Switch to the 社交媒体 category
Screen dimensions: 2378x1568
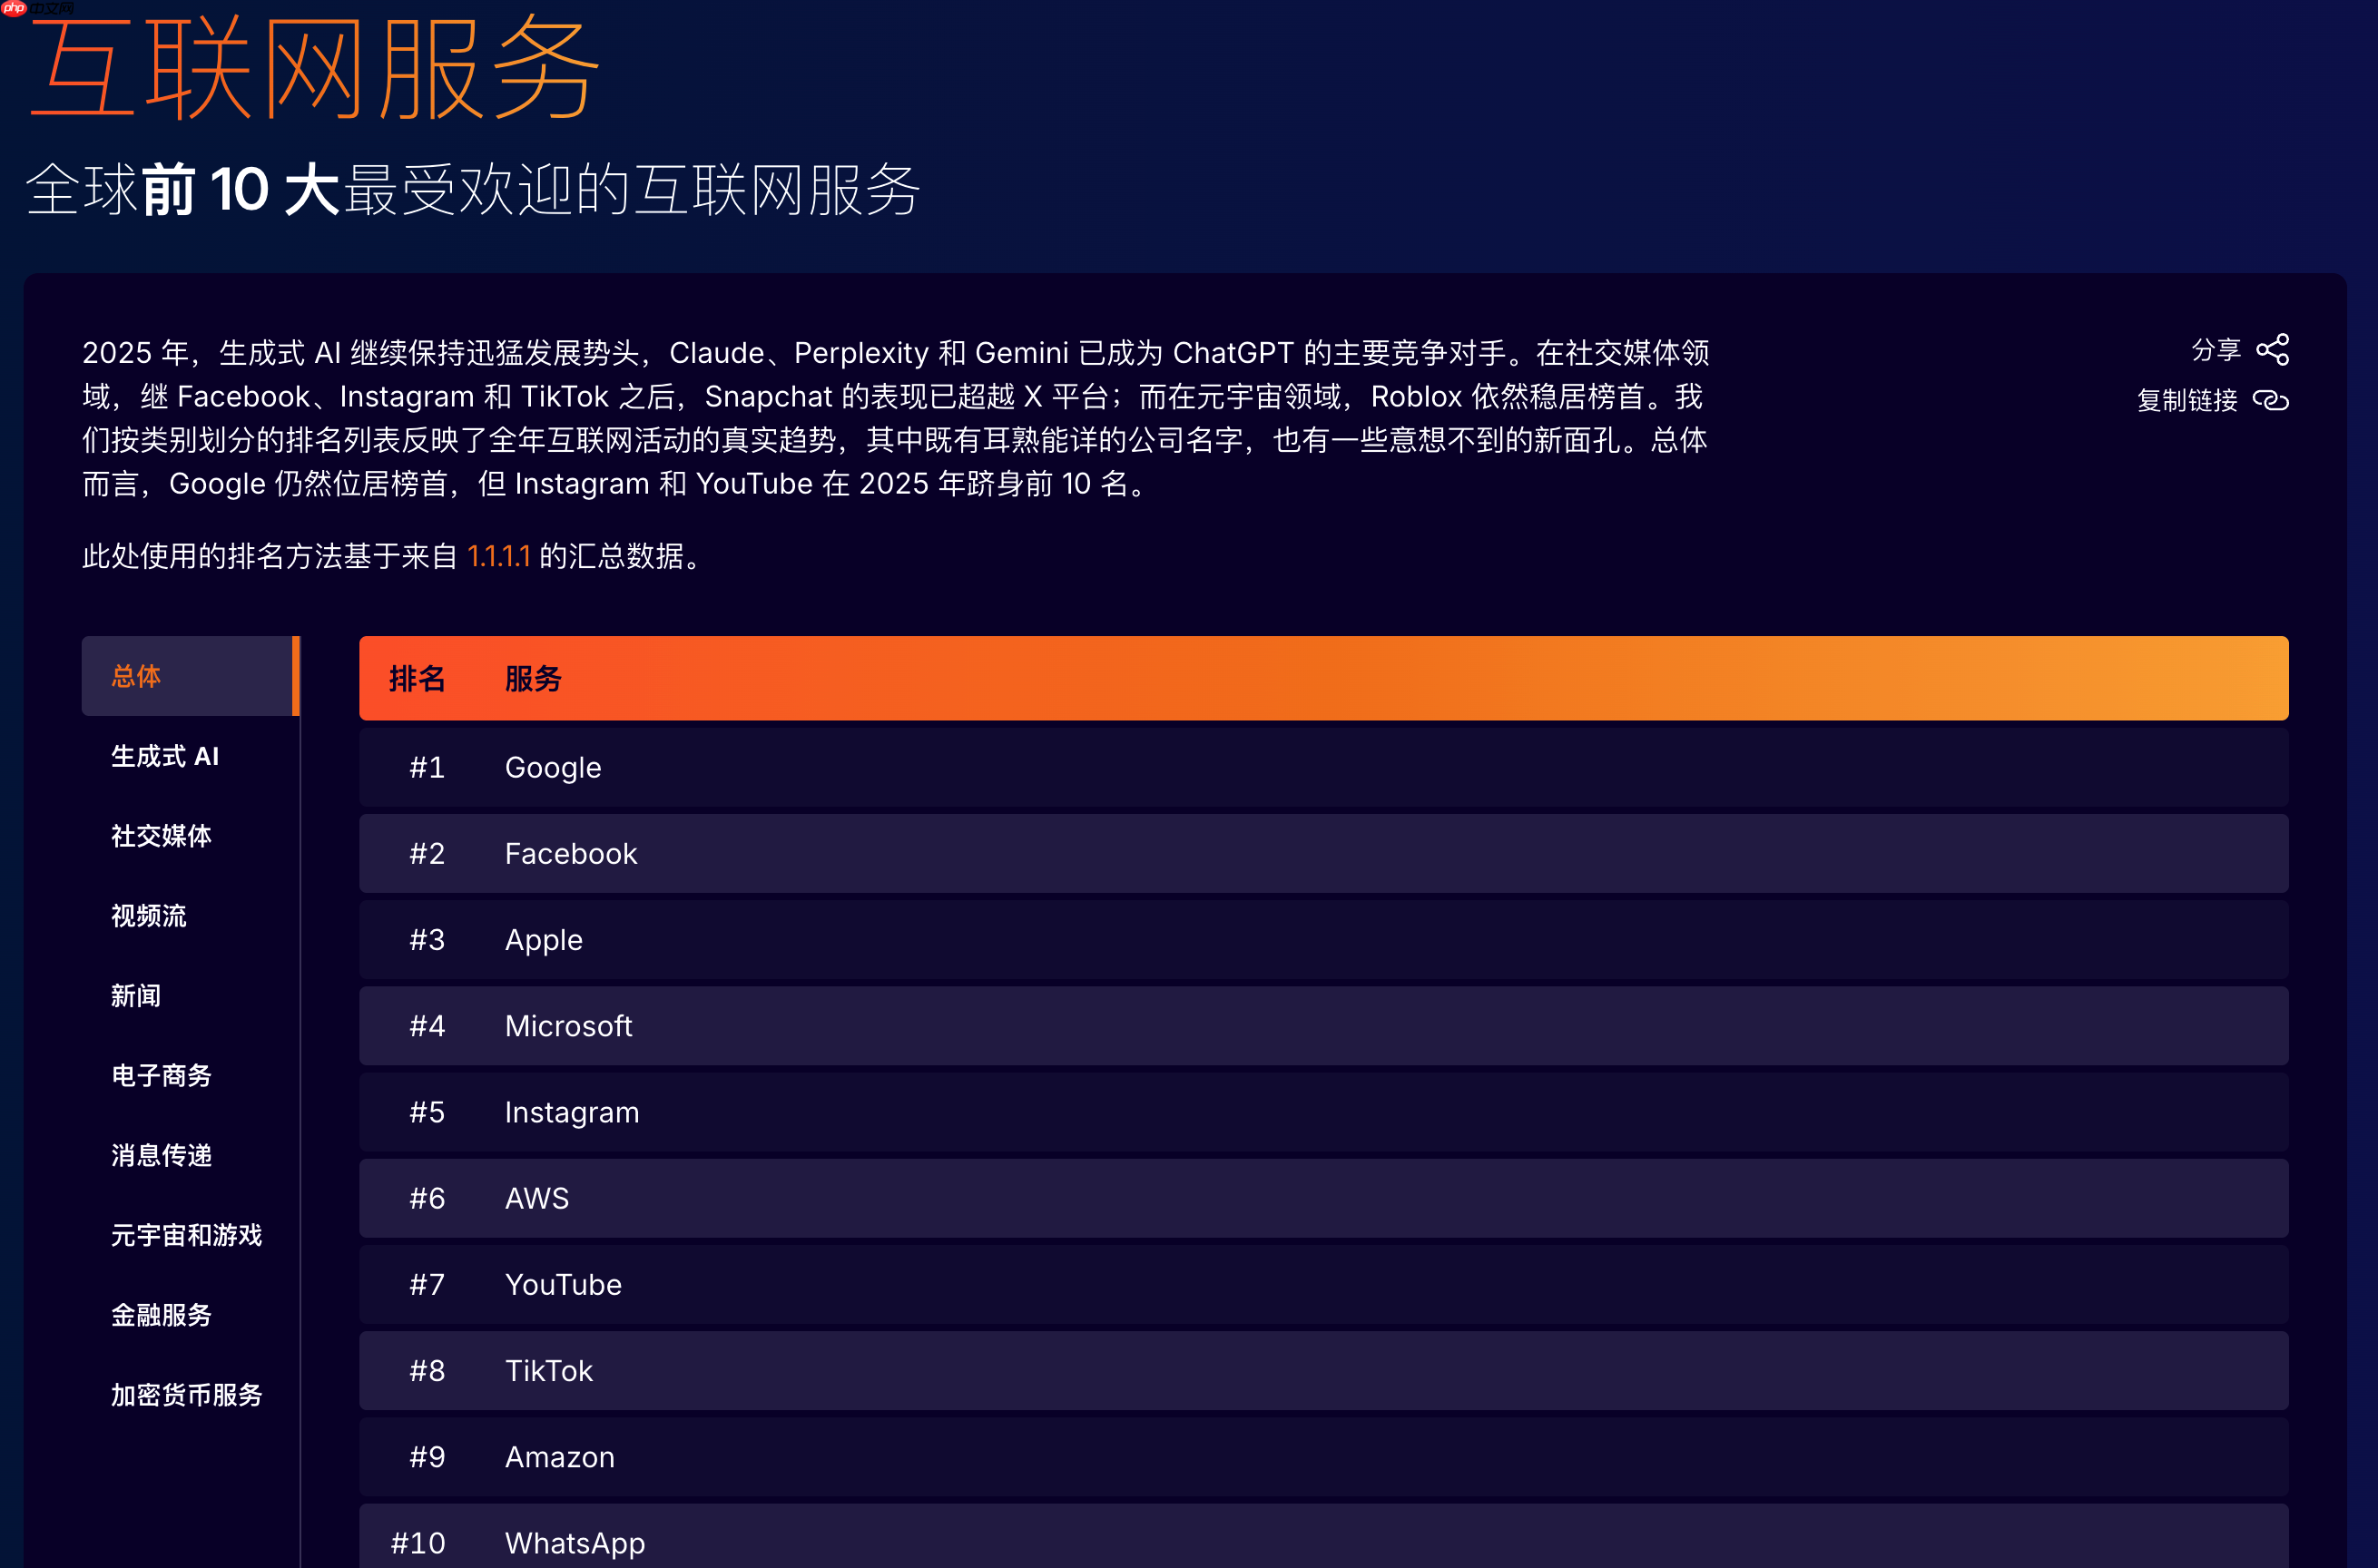click(161, 837)
